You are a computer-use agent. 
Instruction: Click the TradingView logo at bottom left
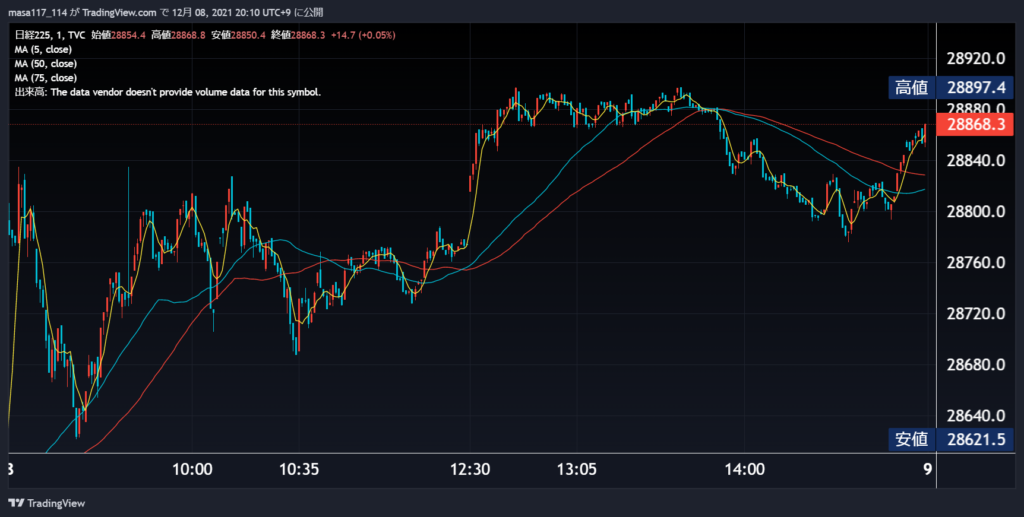click(46, 503)
